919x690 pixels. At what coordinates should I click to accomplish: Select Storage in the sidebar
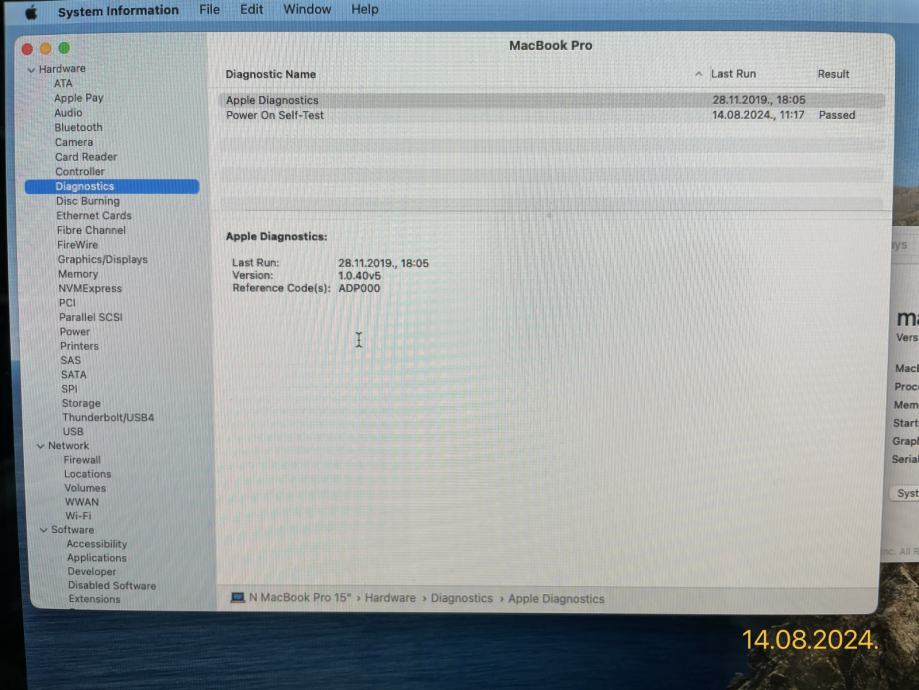coord(81,403)
